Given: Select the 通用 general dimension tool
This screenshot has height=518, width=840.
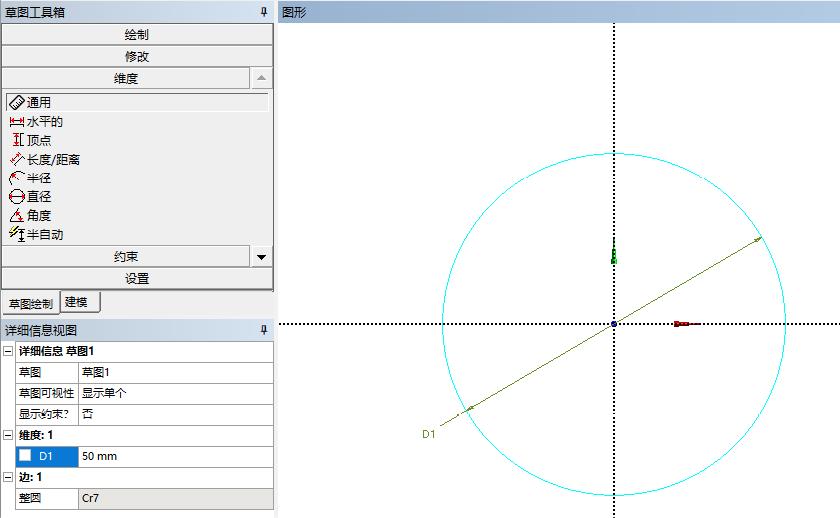Looking at the screenshot, I should (39, 102).
